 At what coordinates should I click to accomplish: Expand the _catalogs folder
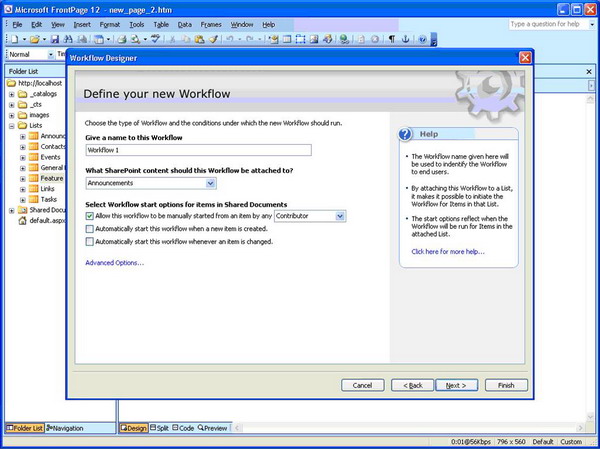11,94
